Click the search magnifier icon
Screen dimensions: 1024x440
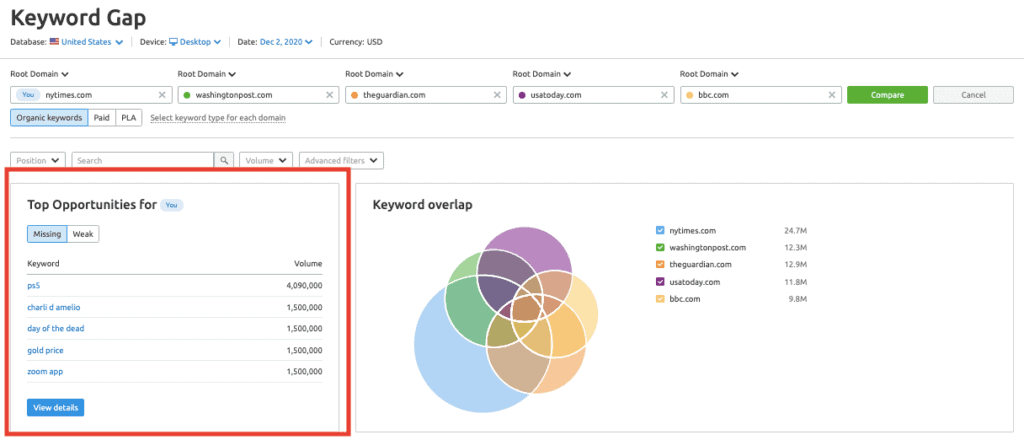tap(224, 160)
